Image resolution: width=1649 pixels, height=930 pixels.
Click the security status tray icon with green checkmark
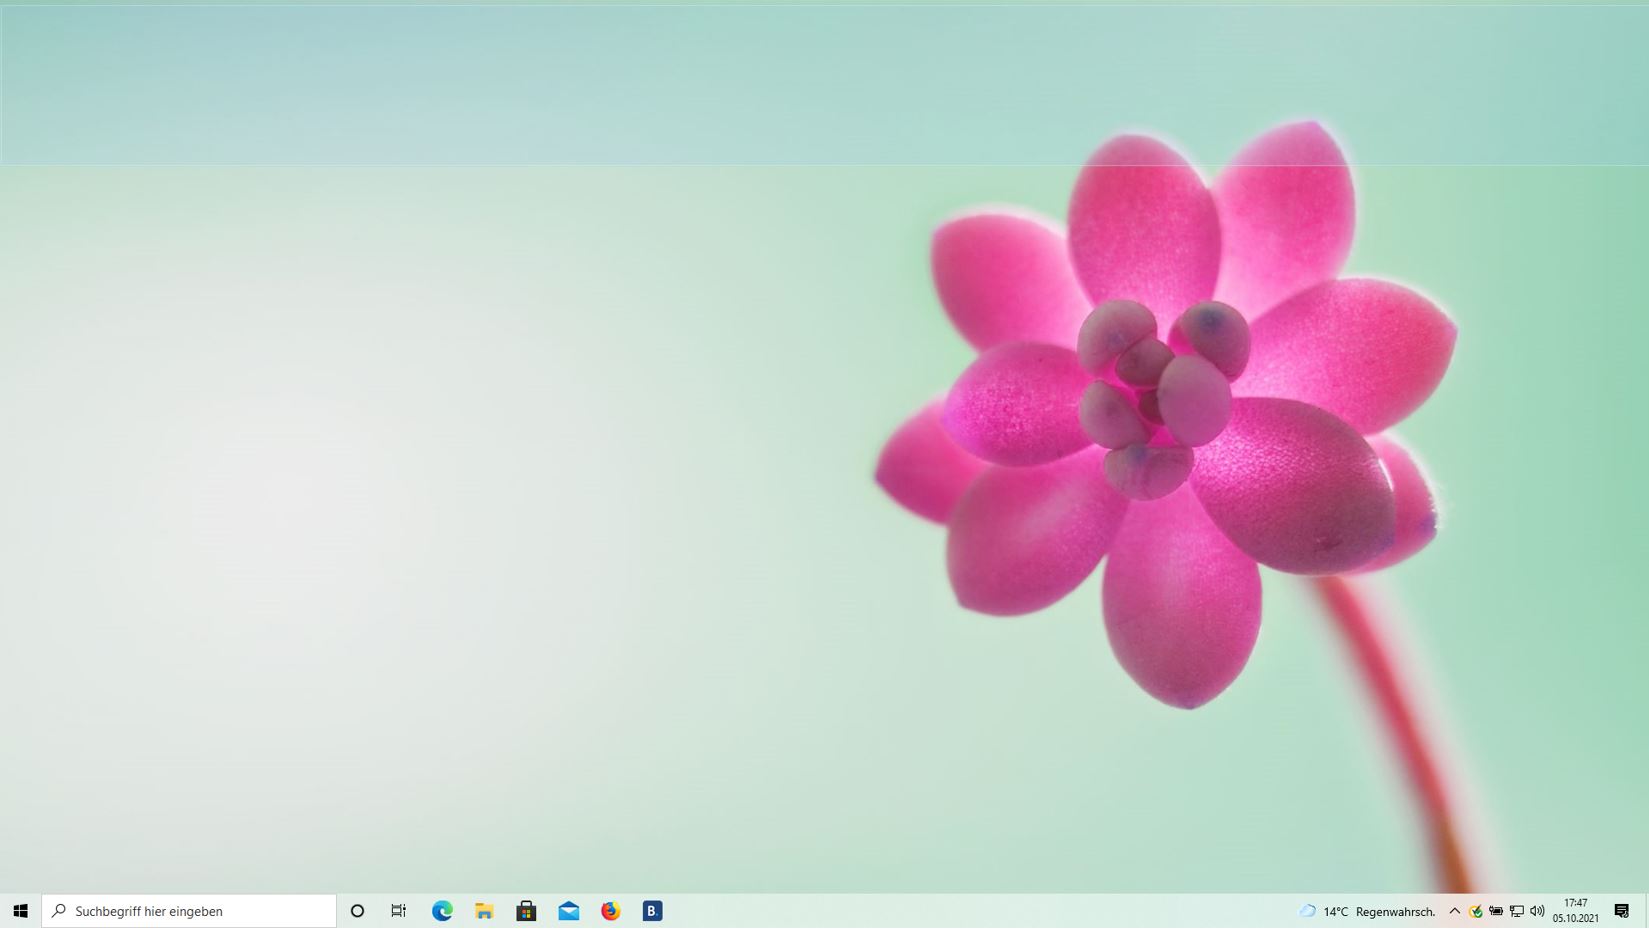click(1476, 911)
